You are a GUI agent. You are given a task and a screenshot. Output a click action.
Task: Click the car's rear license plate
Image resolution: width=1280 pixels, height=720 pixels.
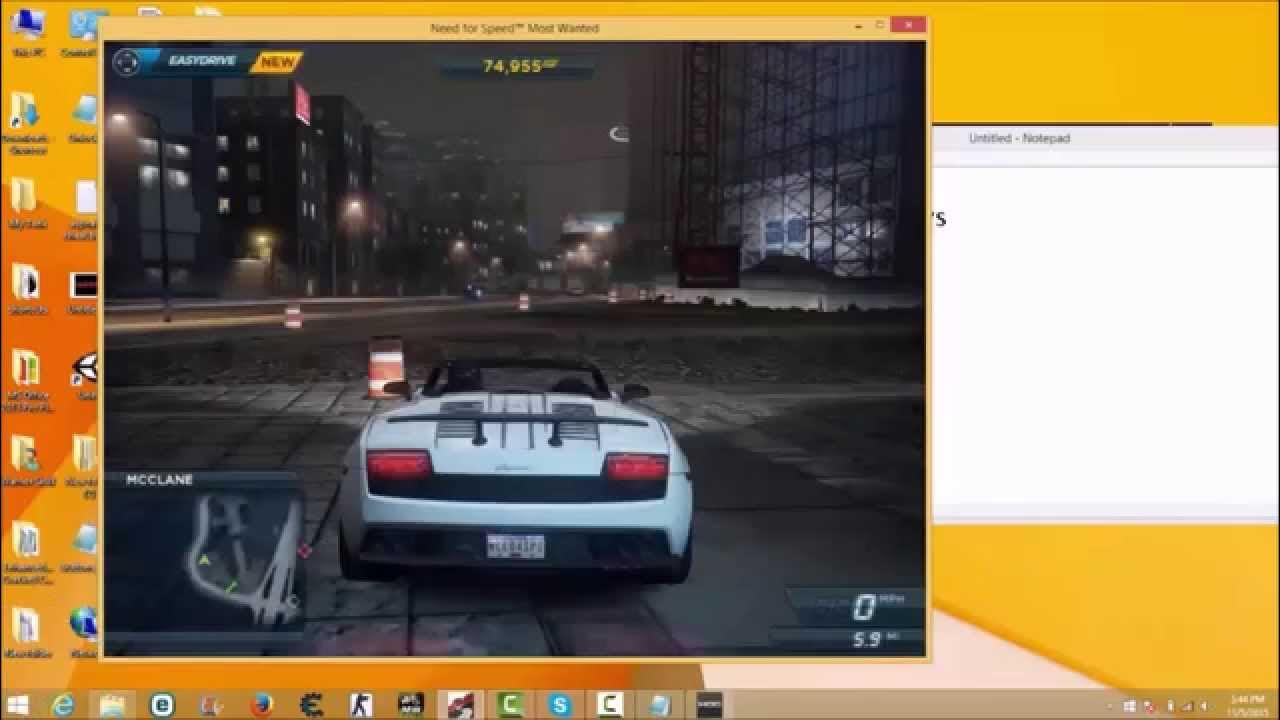click(515, 545)
